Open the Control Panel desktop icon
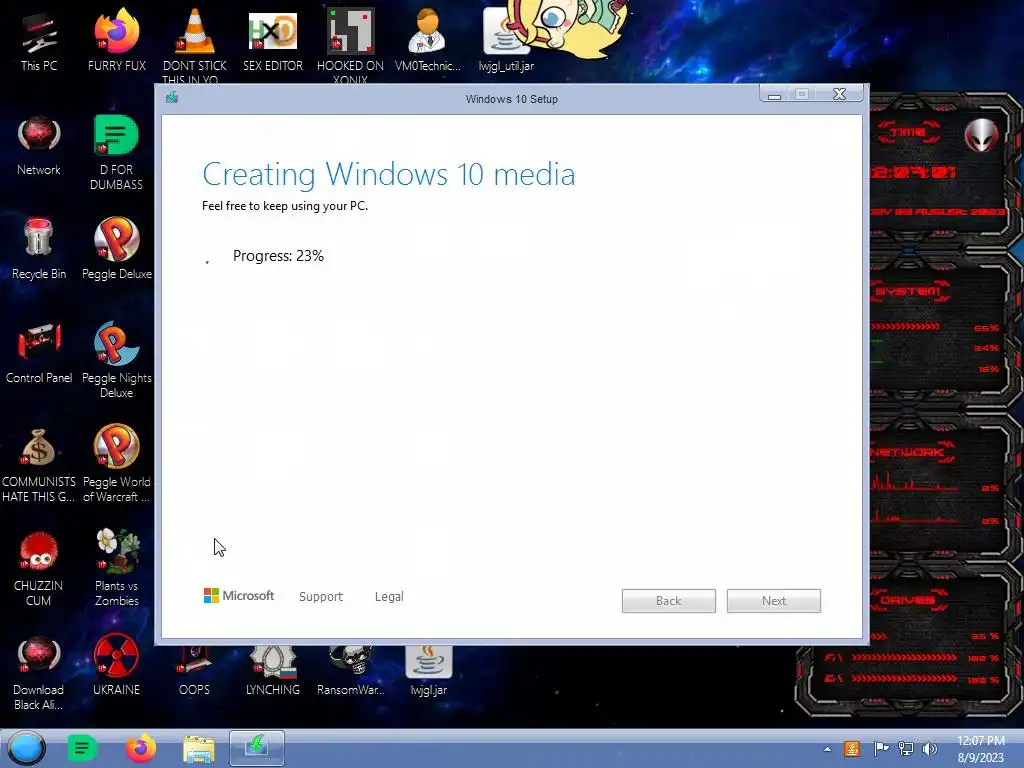1024x768 pixels. pyautogui.click(x=39, y=353)
